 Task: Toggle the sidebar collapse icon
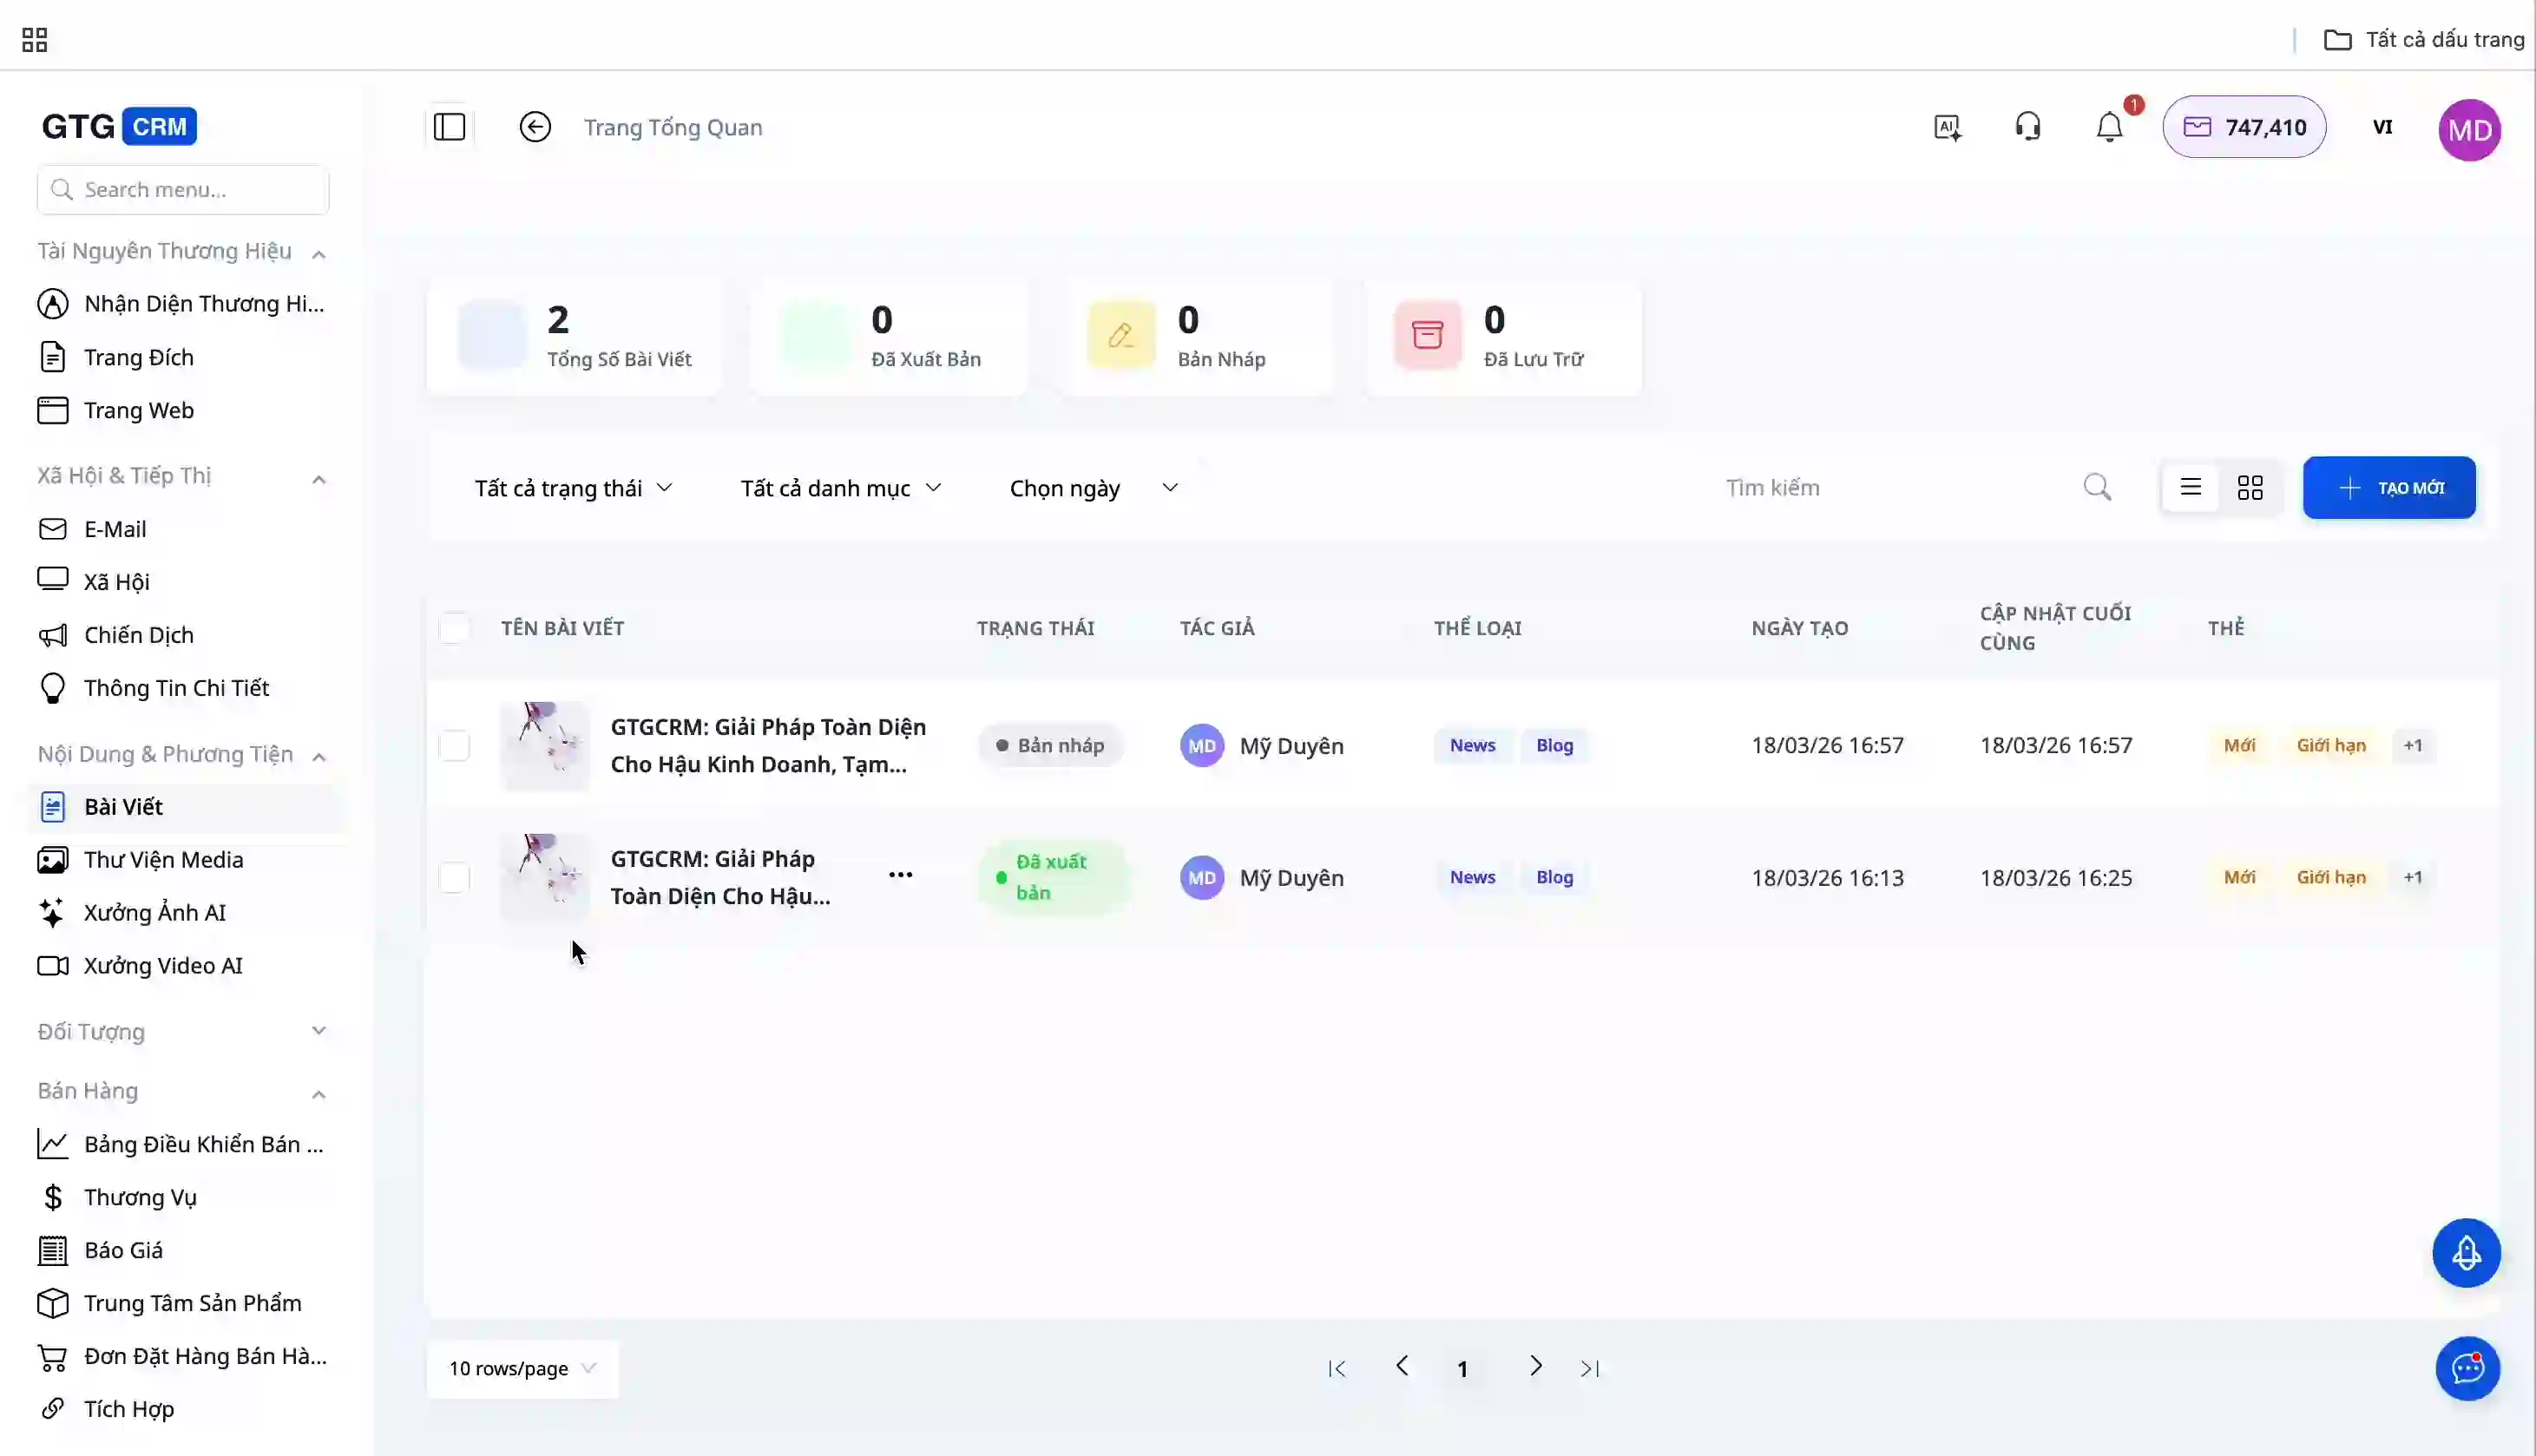(x=449, y=127)
